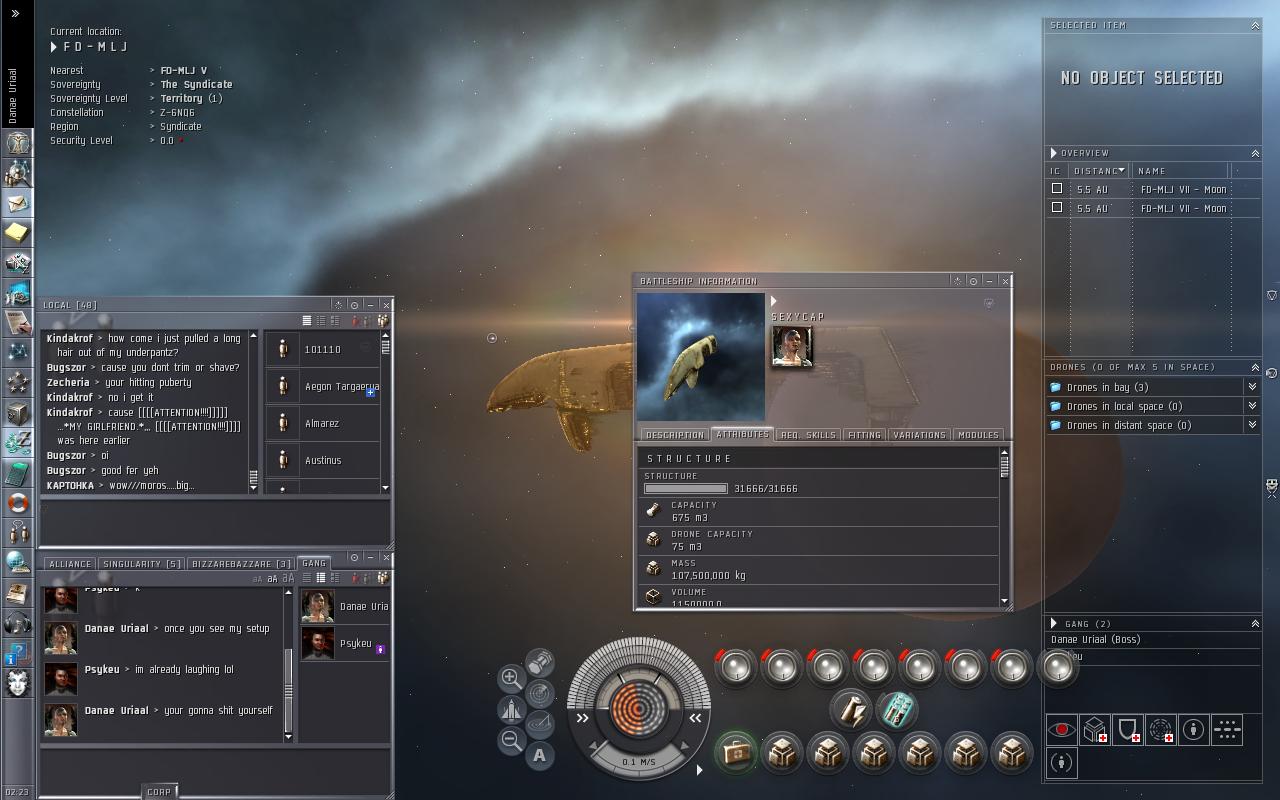
Task: Click the HUD zoom out magnifier
Action: 511,740
